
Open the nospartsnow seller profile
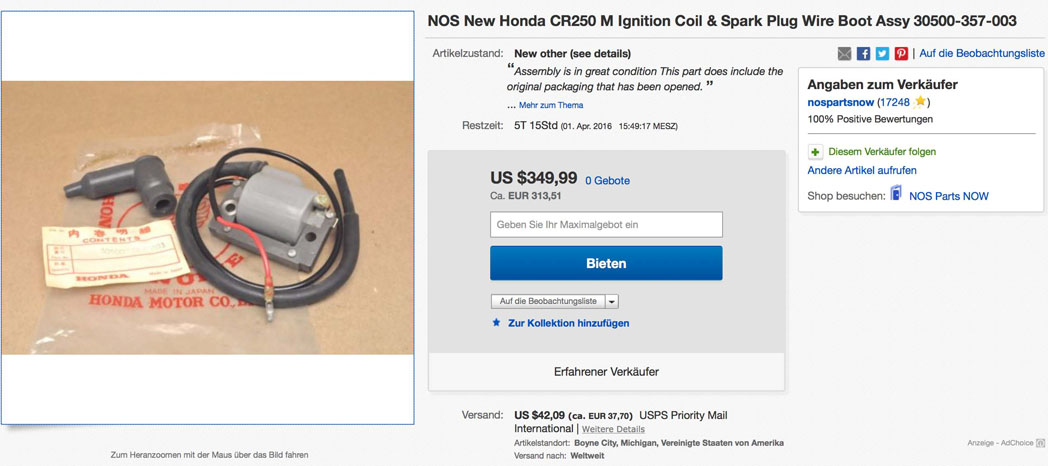click(x=840, y=102)
